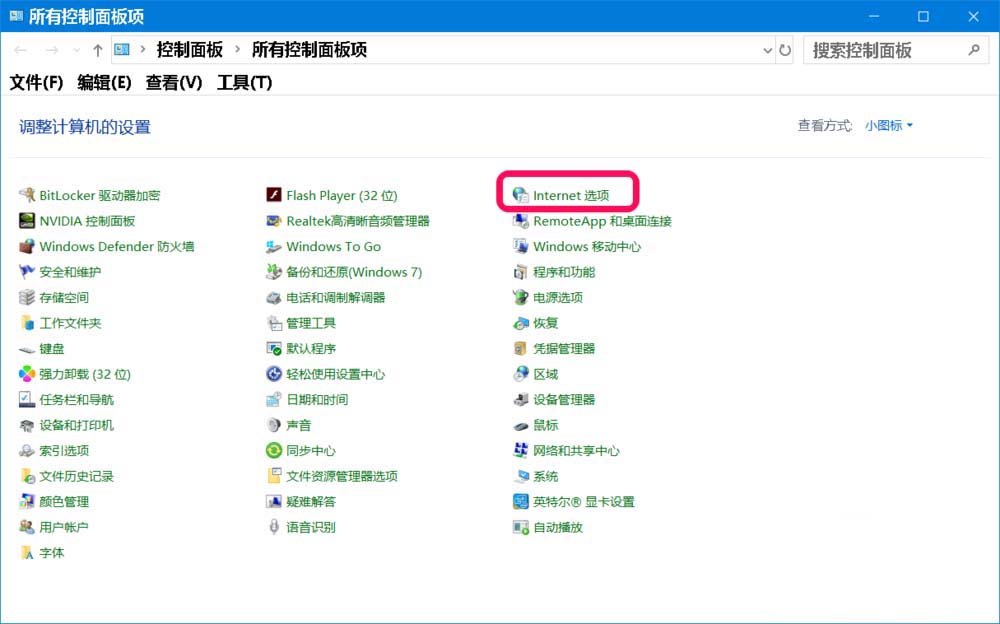This screenshot has height=624, width=1000.
Task: Click the 默认程序 icon
Action: pos(274,348)
